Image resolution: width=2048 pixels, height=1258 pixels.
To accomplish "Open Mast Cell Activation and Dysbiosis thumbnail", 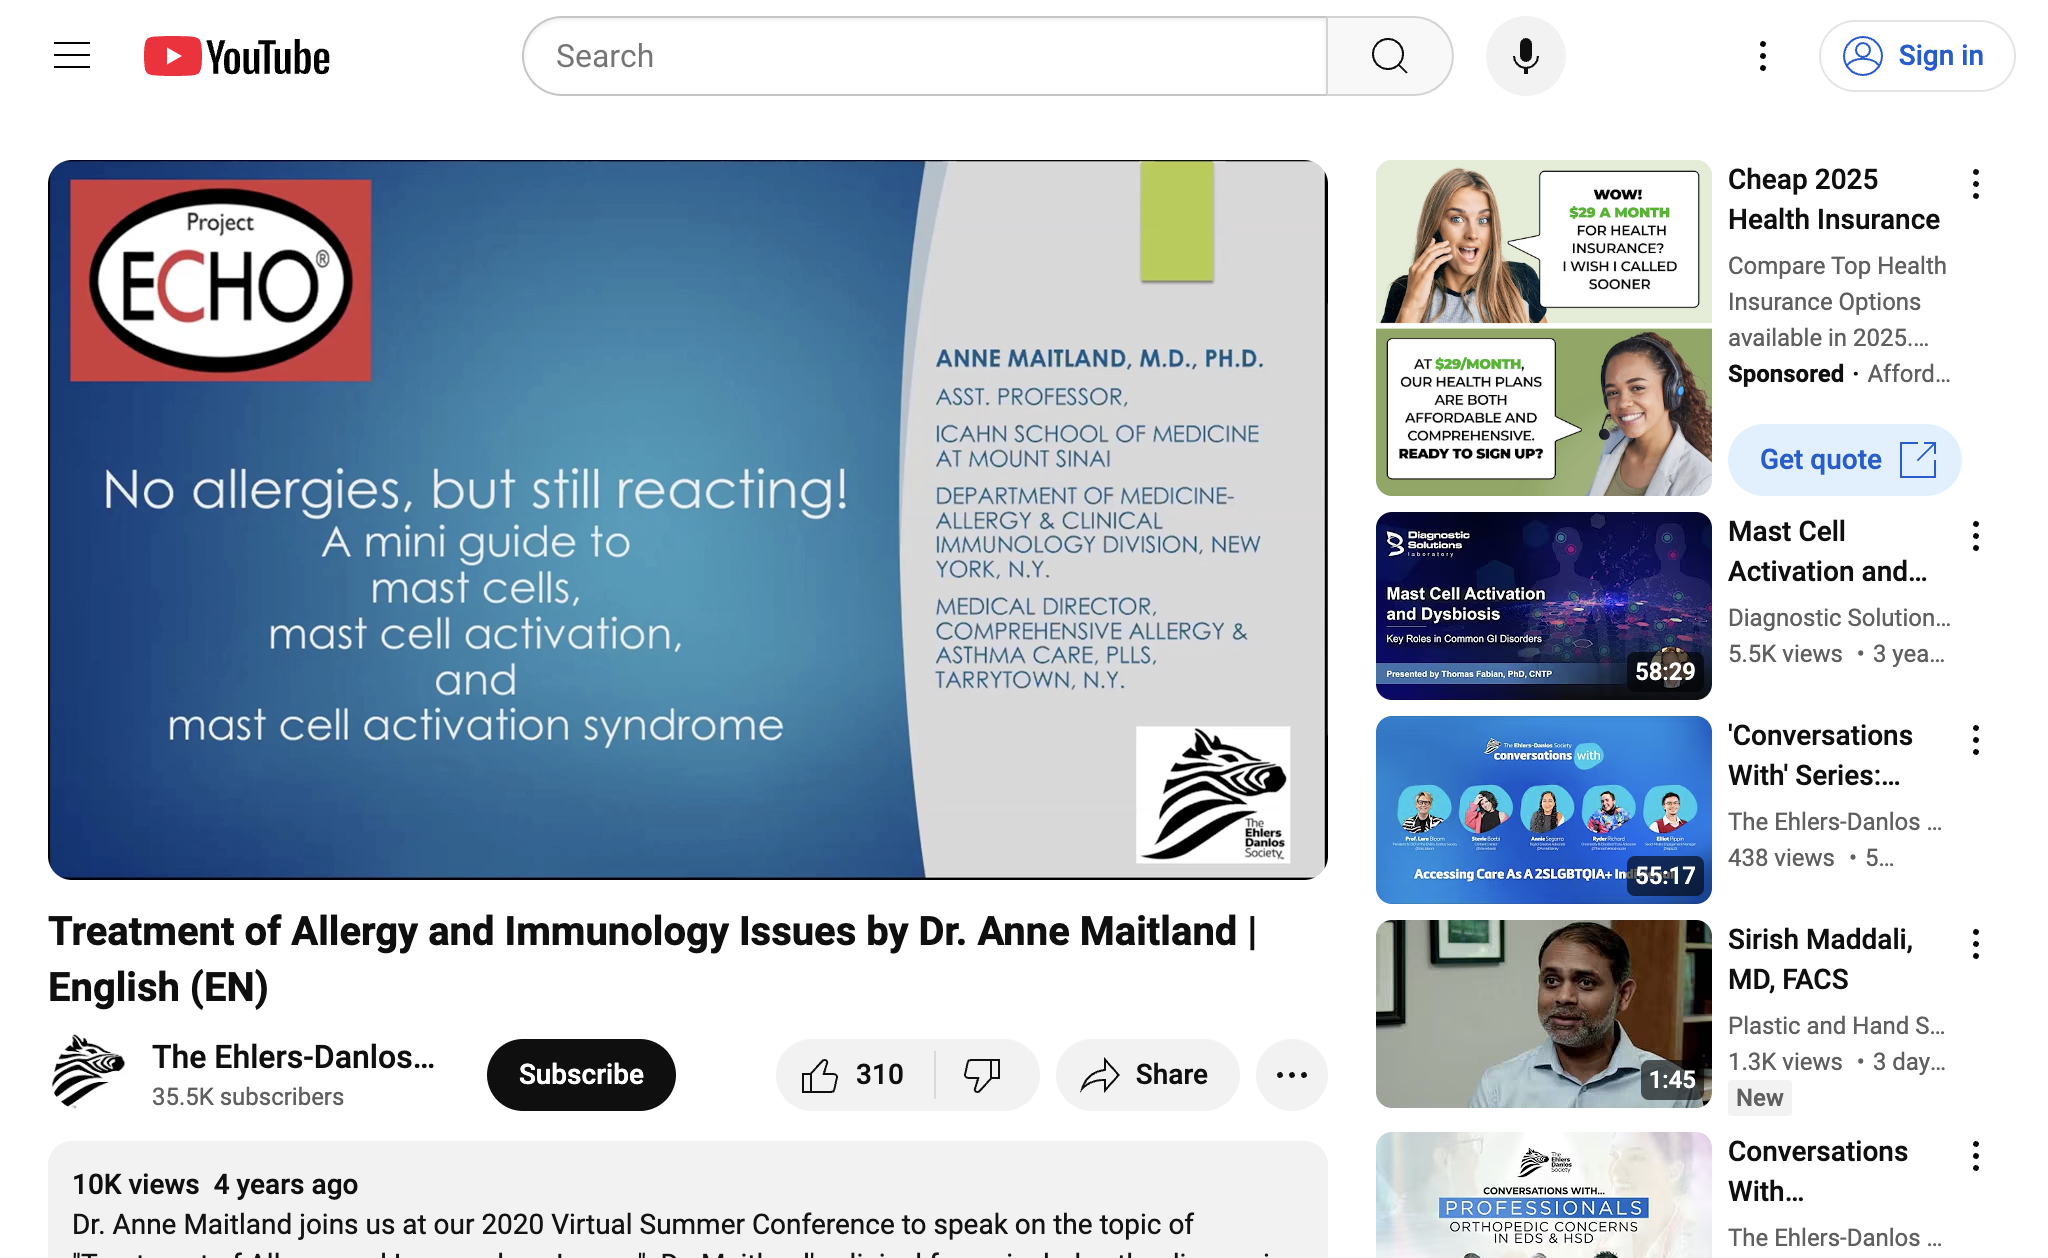I will 1544,606.
